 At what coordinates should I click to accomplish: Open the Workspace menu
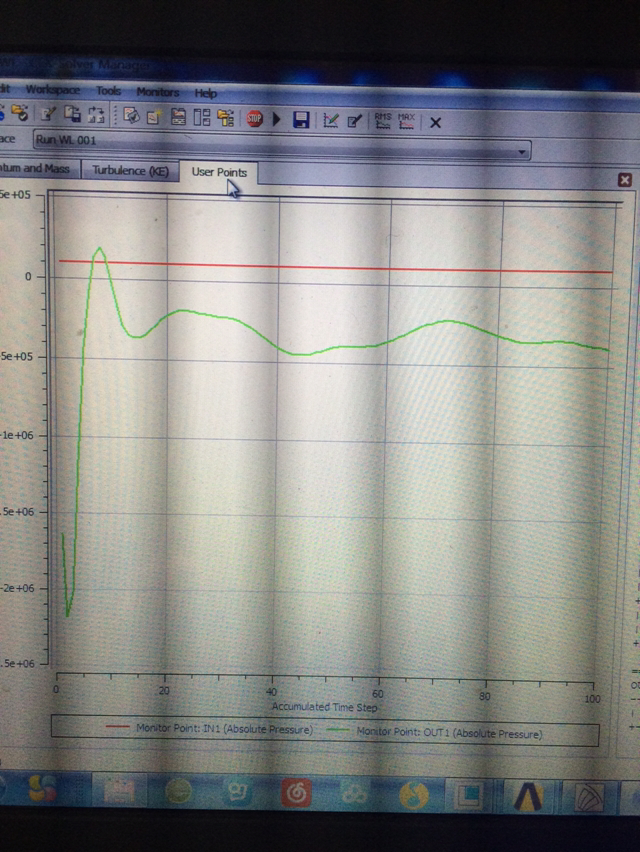[x=53, y=90]
